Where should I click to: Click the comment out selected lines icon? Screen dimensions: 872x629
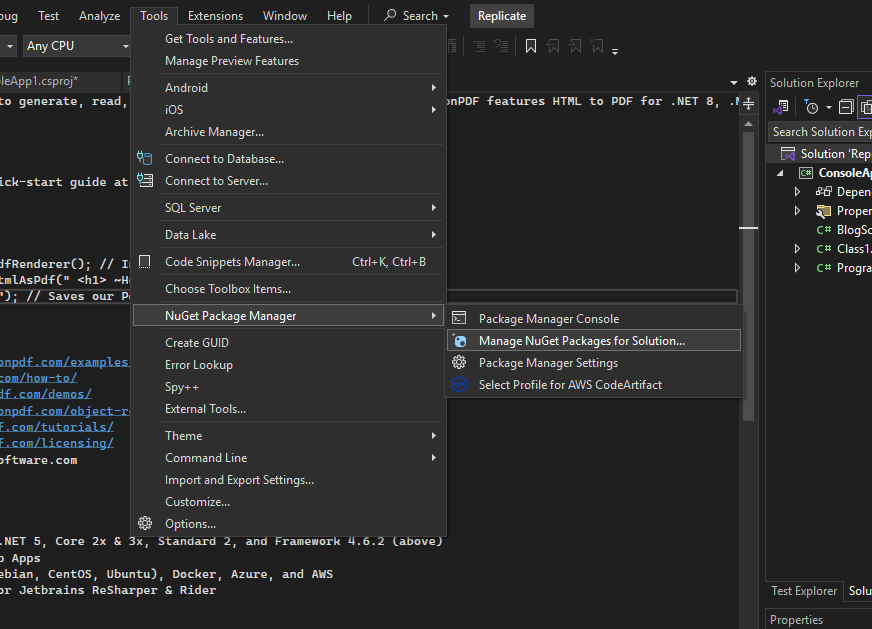(x=479, y=46)
